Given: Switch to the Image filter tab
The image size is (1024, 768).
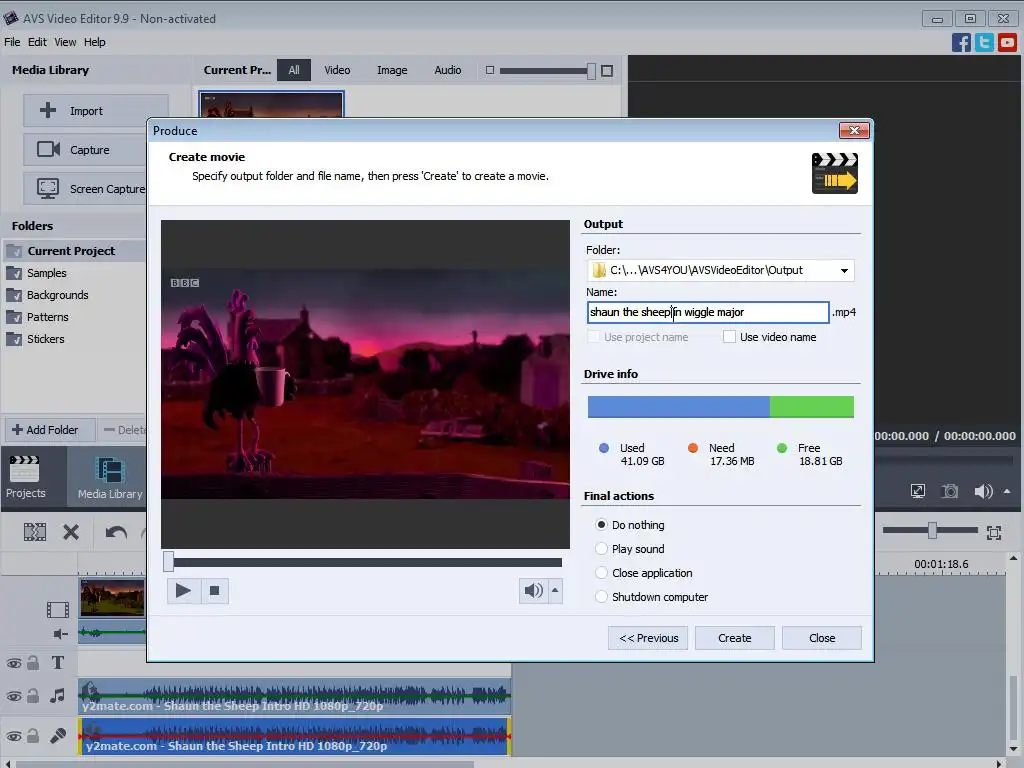Looking at the screenshot, I should pyautogui.click(x=392, y=70).
